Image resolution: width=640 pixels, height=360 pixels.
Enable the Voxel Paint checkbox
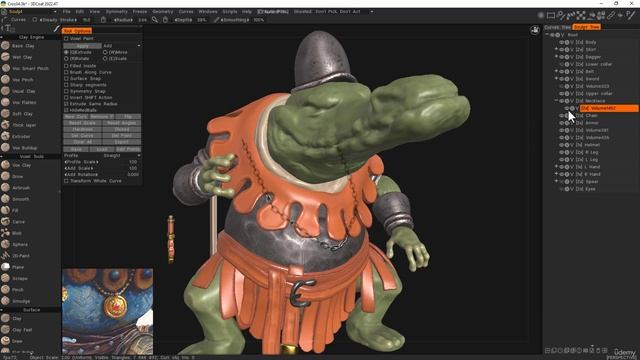(67, 38)
